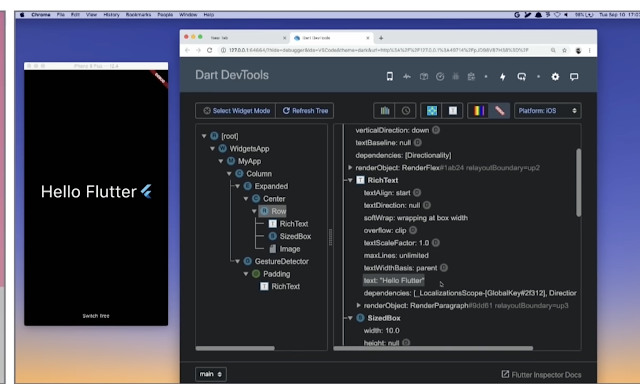Open DevTools settings gear icon
Image resolution: width=640 pixels, height=384 pixels.
point(555,76)
